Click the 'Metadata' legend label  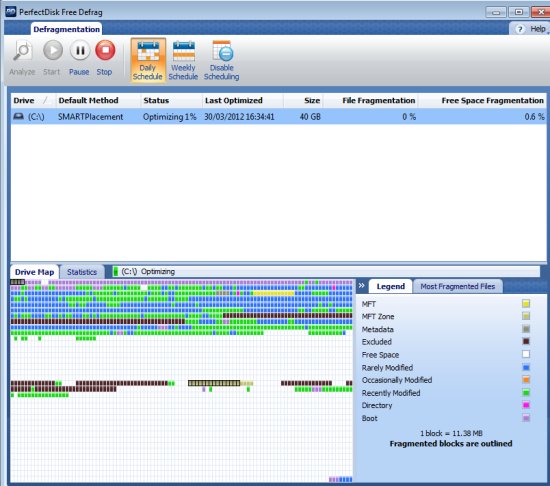[x=377, y=329]
